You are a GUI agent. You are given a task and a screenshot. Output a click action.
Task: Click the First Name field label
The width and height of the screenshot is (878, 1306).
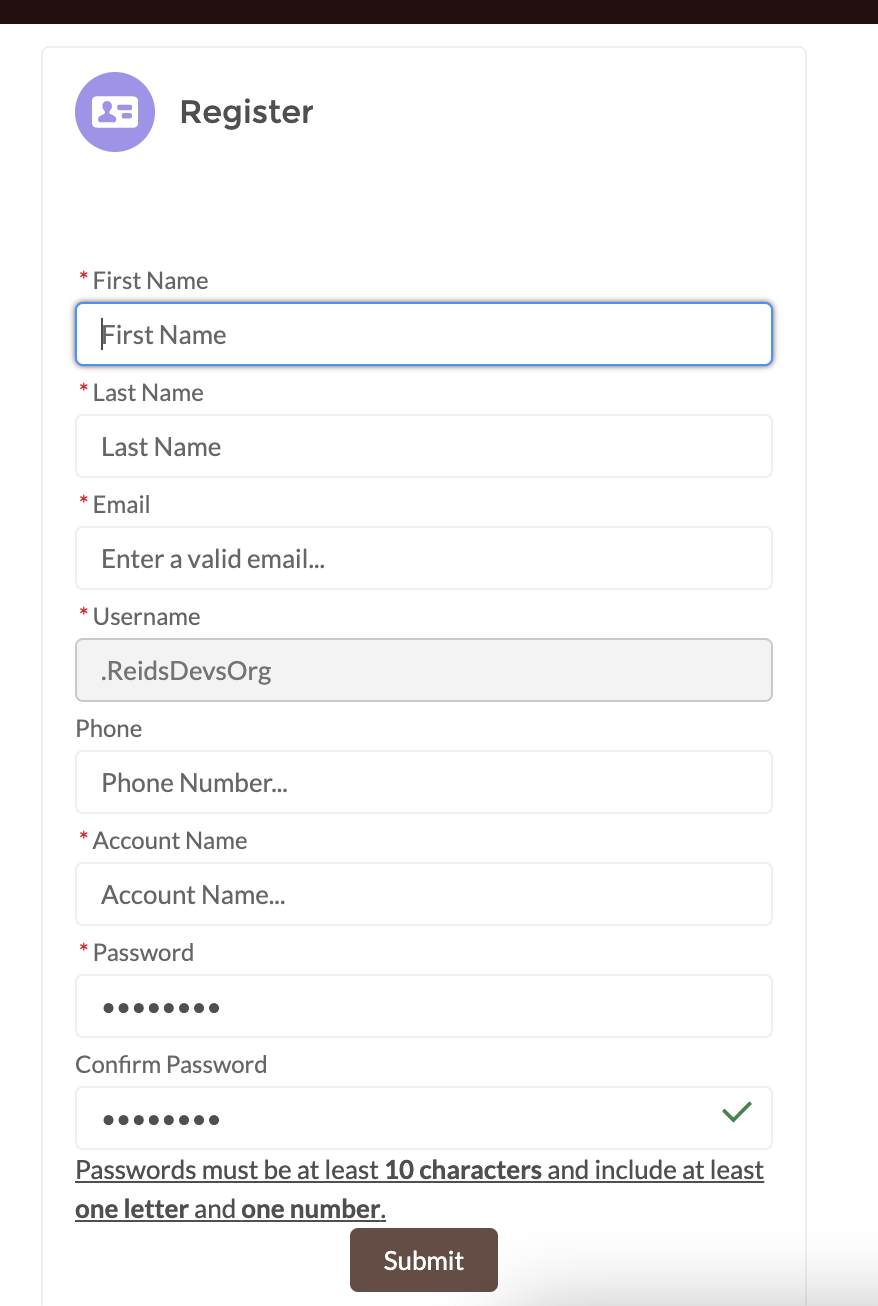click(x=150, y=280)
